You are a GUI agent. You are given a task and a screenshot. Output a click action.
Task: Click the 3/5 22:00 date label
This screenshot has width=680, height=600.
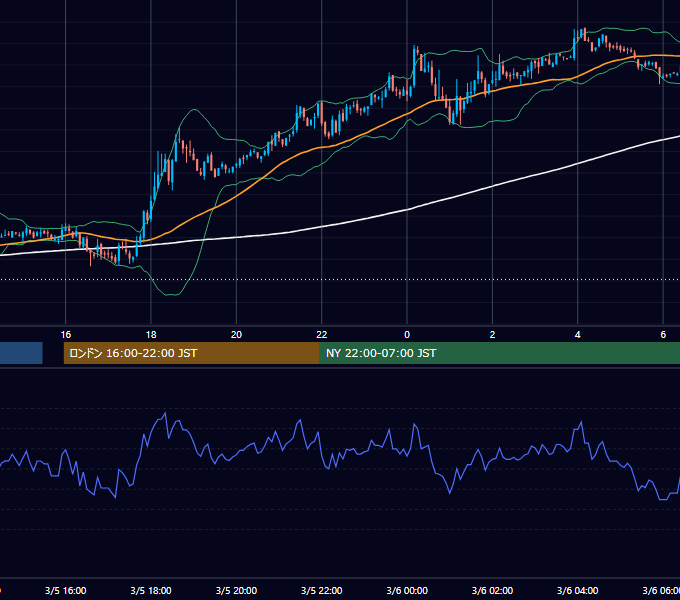pos(321,590)
